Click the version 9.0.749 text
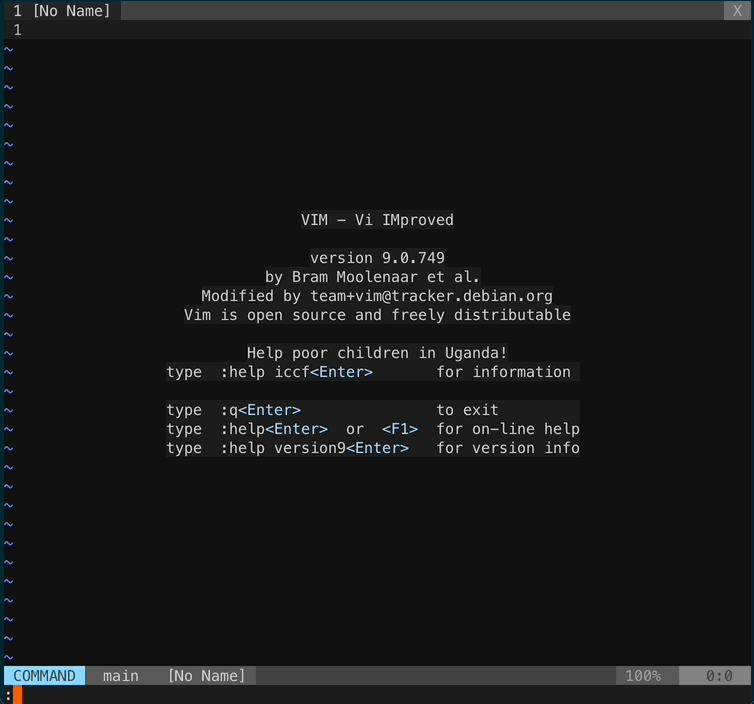The width and height of the screenshot is (754, 704). tap(377, 258)
